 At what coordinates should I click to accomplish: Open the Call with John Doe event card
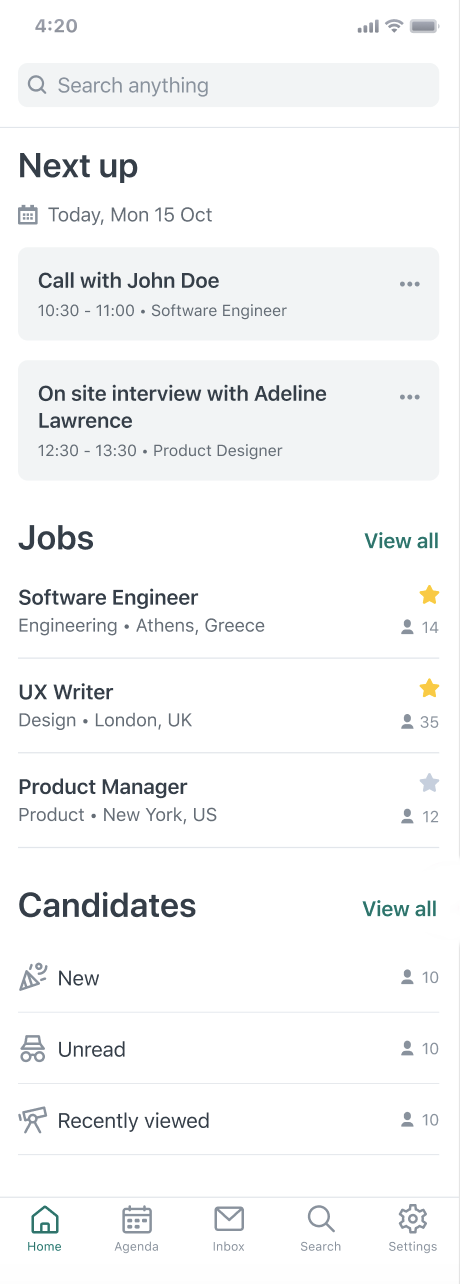pos(229,294)
